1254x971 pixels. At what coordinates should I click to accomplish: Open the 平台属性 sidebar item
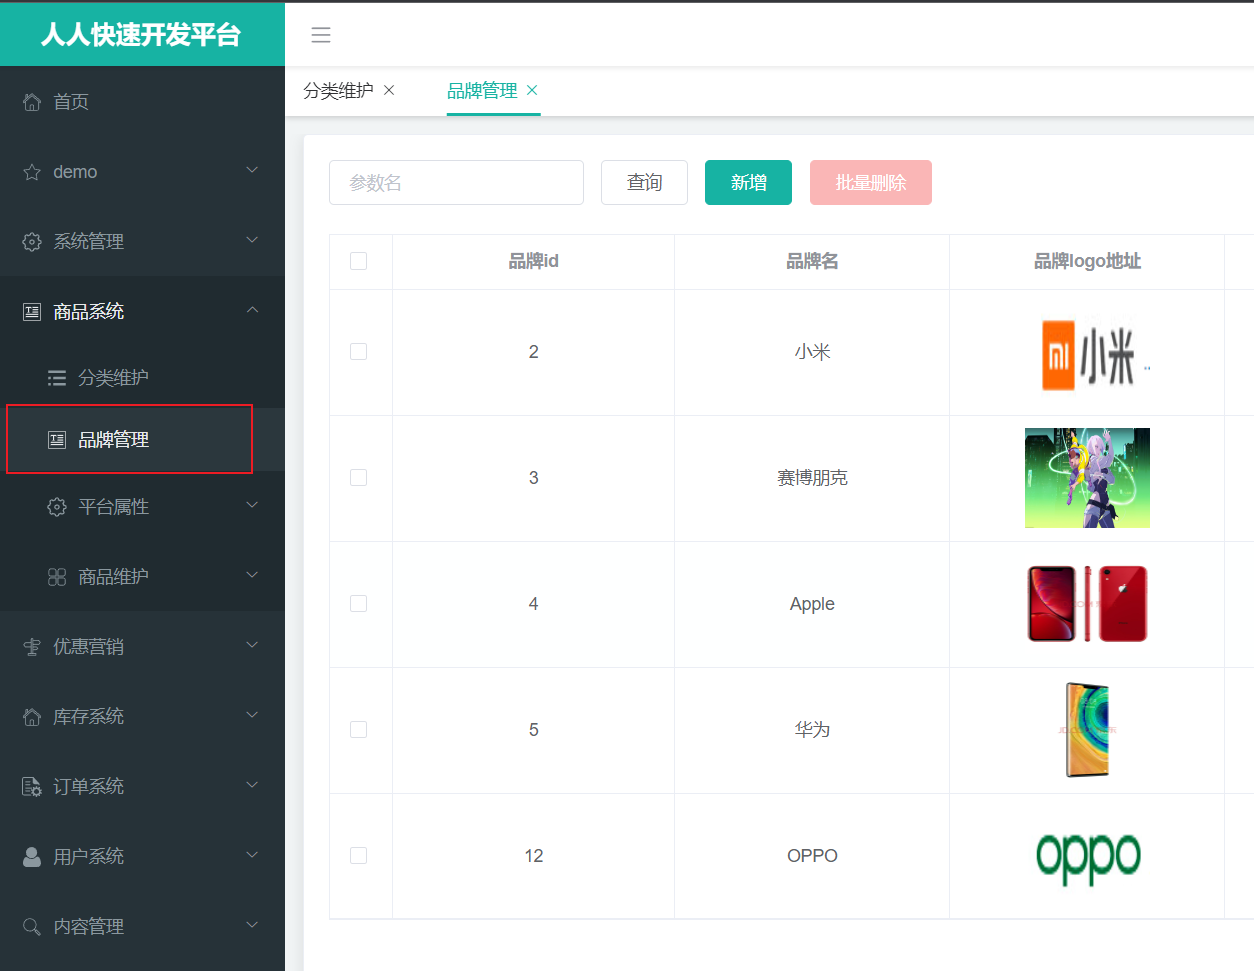142,507
